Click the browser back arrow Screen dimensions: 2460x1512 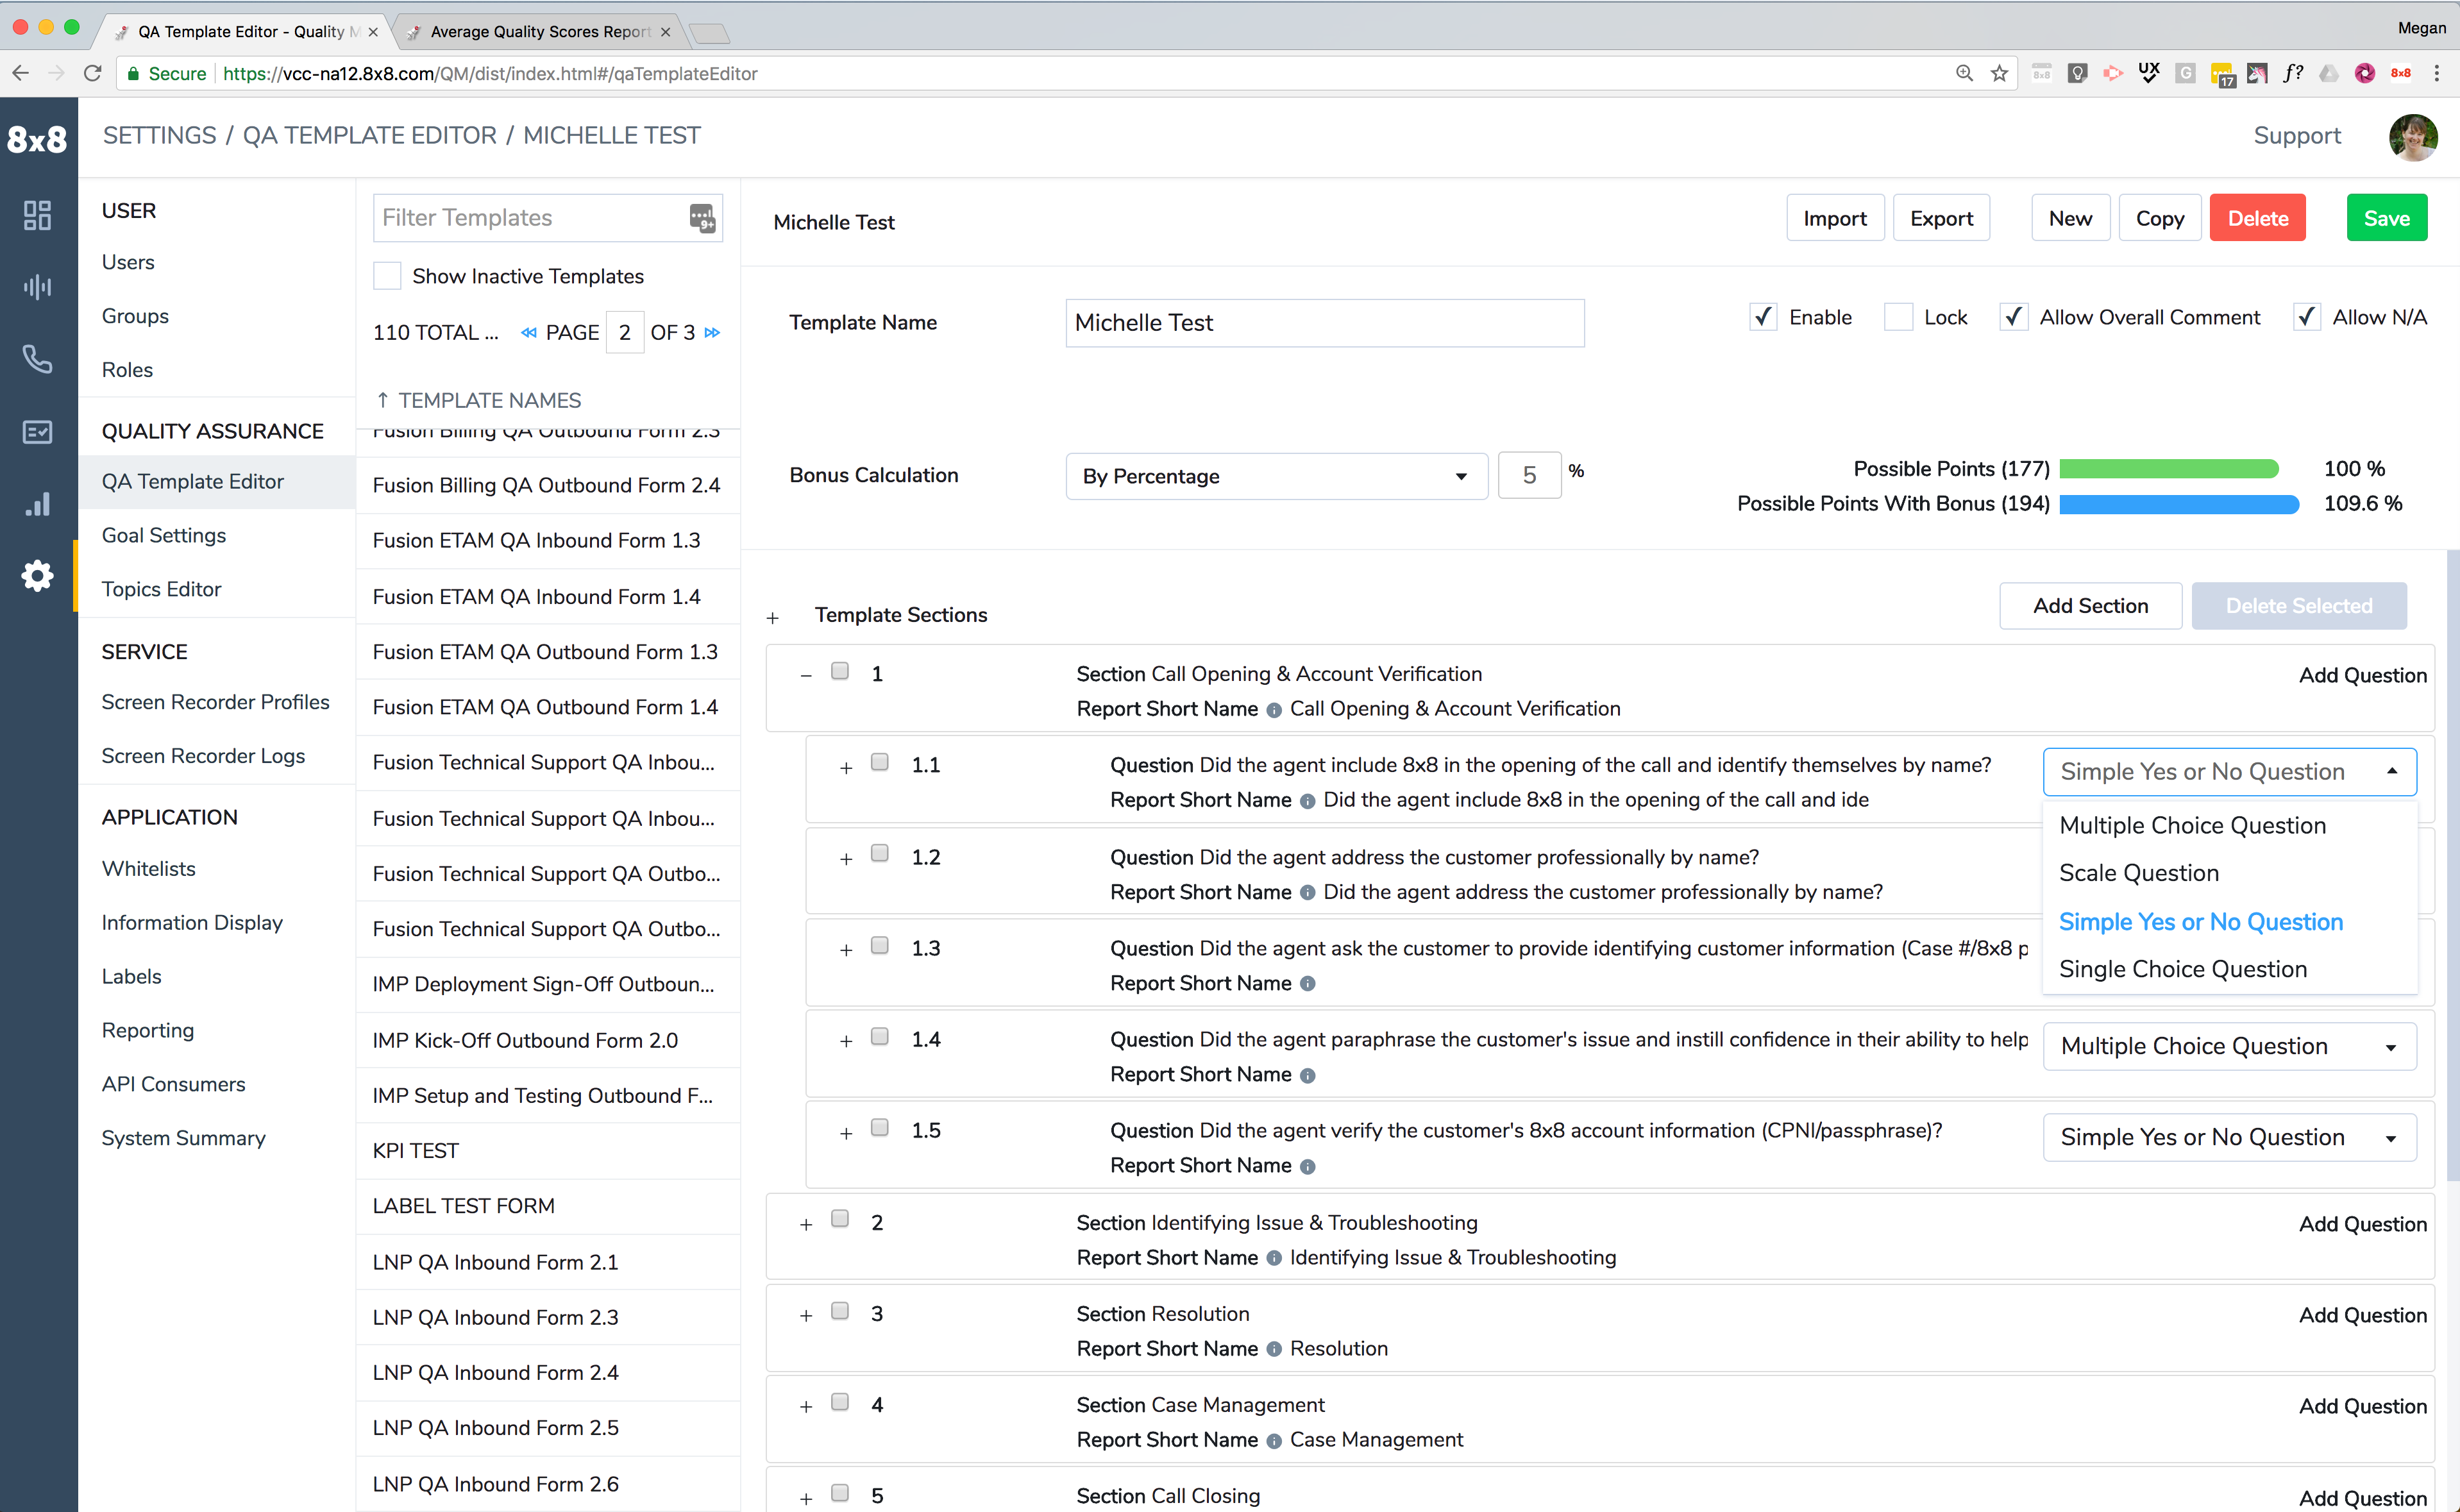pos(21,73)
